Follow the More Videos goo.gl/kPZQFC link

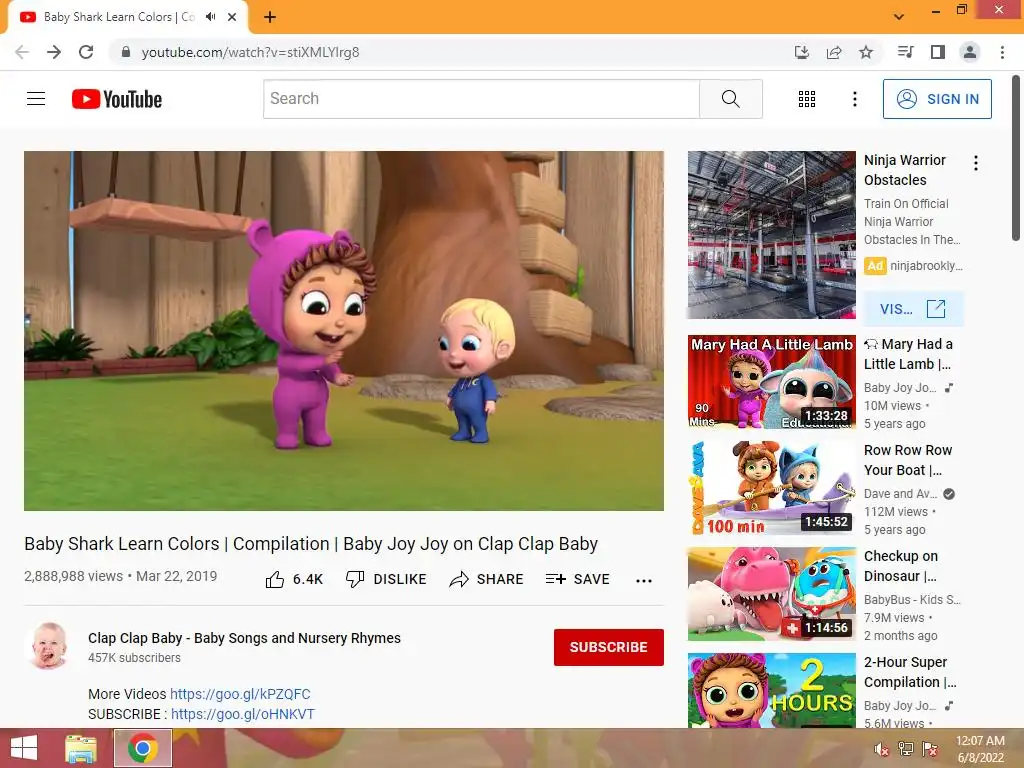pyautogui.click(x=240, y=694)
